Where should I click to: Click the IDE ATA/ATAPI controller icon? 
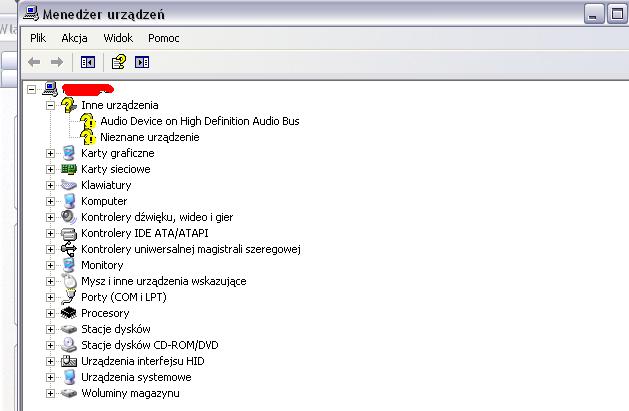point(69,233)
